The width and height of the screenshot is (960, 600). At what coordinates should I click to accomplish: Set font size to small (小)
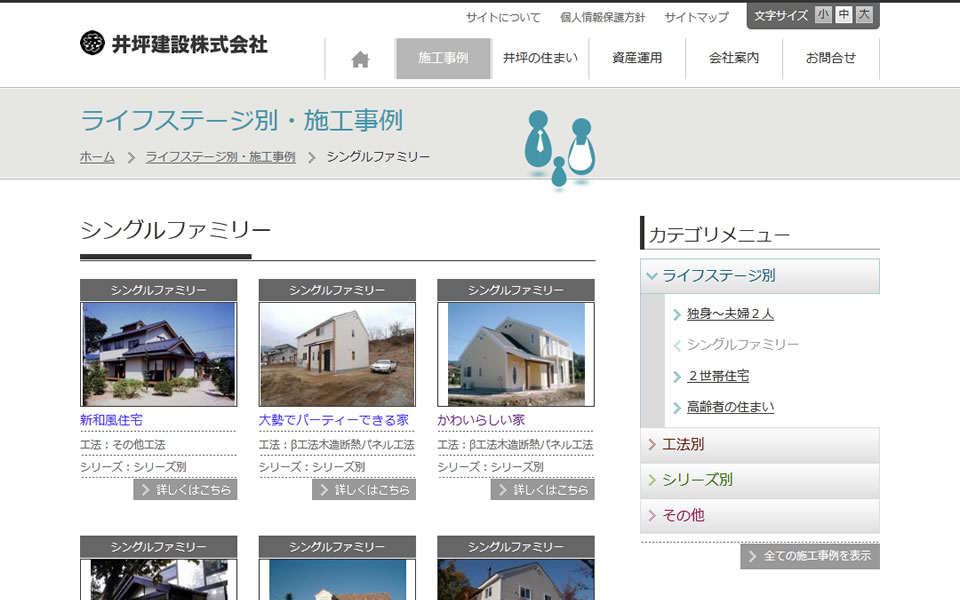tap(823, 15)
